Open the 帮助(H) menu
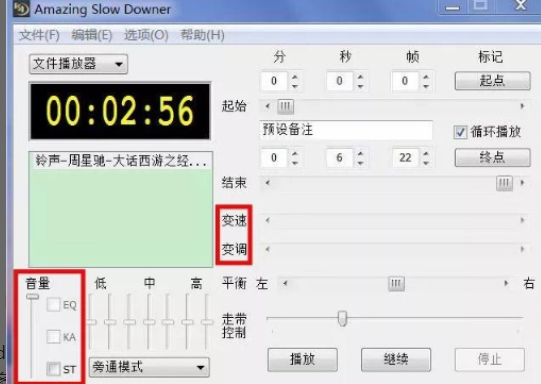This screenshot has width=541, height=384. coord(202,35)
